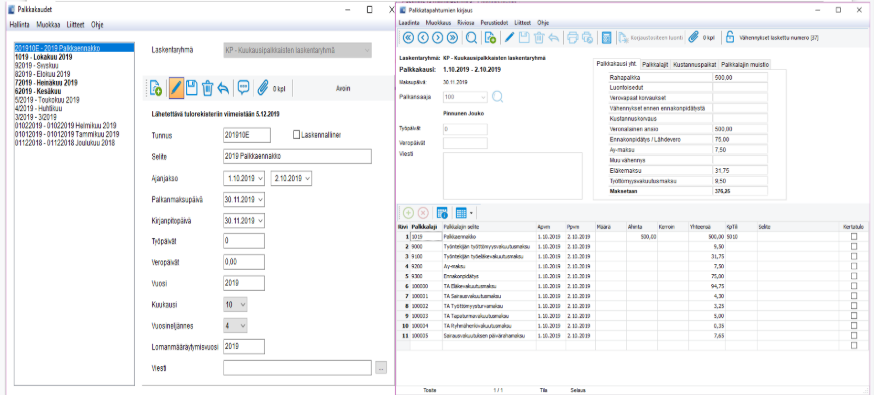Tick Kertatulo checkbox for row 1 Palkkaennakko
This screenshot has width=874, height=395.
click(854, 237)
